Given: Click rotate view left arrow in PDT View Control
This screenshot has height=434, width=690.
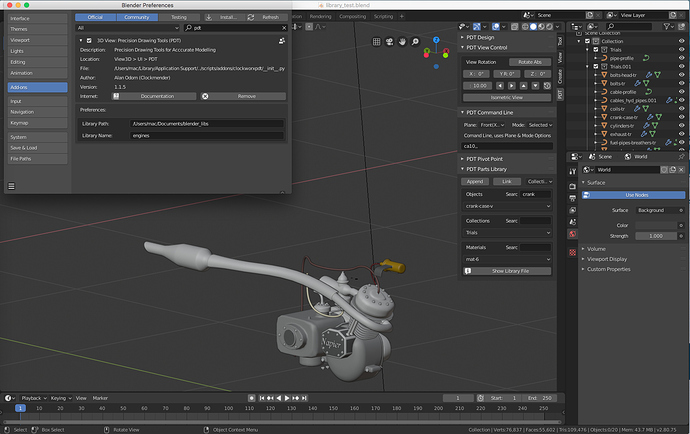Looking at the screenshot, I should (x=500, y=86).
